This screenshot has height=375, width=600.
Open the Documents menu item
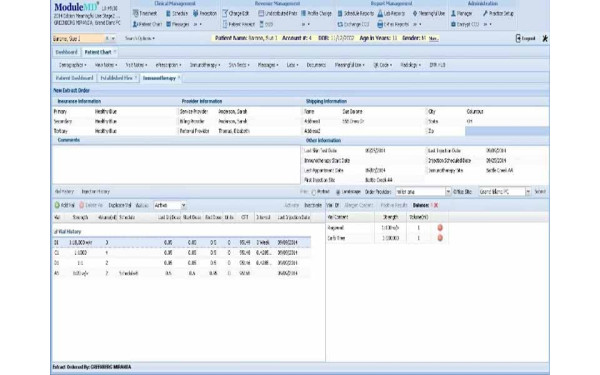316,65
